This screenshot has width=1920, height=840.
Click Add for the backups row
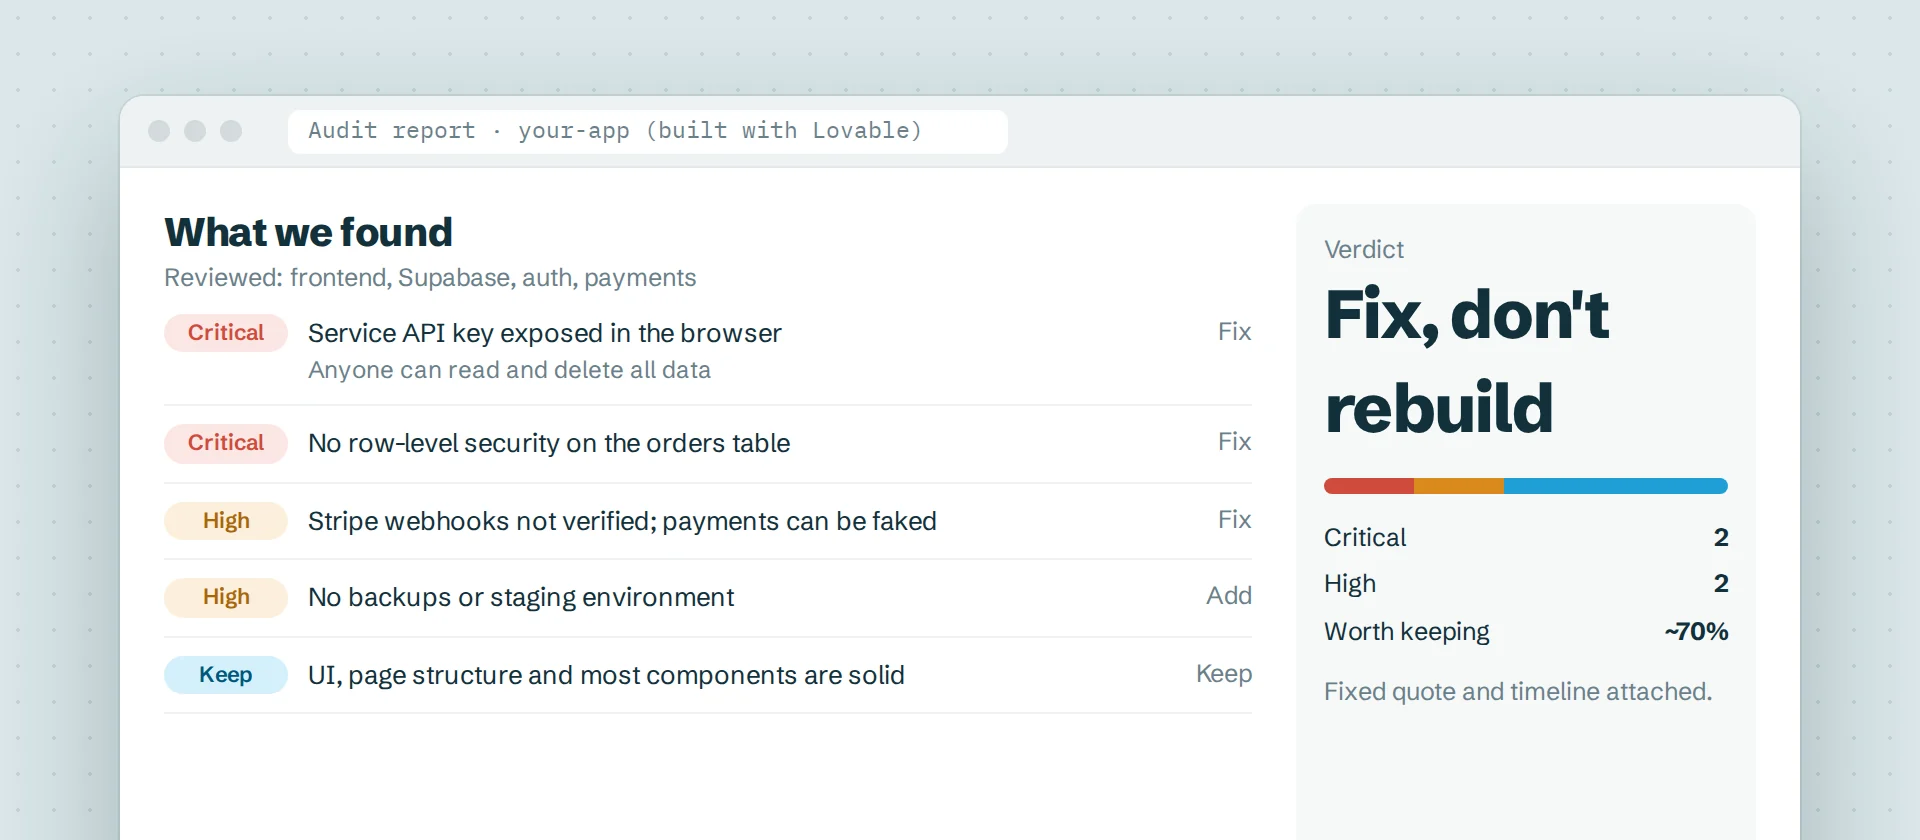pyautogui.click(x=1229, y=596)
